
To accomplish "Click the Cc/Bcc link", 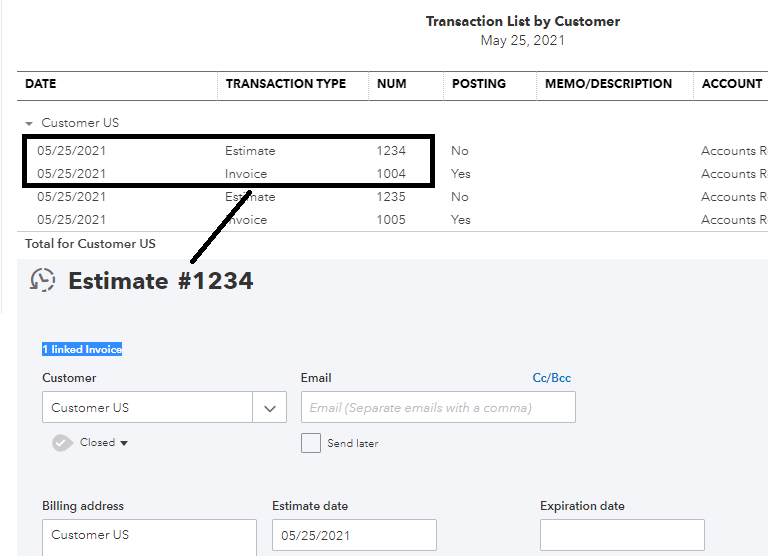I will click(552, 378).
